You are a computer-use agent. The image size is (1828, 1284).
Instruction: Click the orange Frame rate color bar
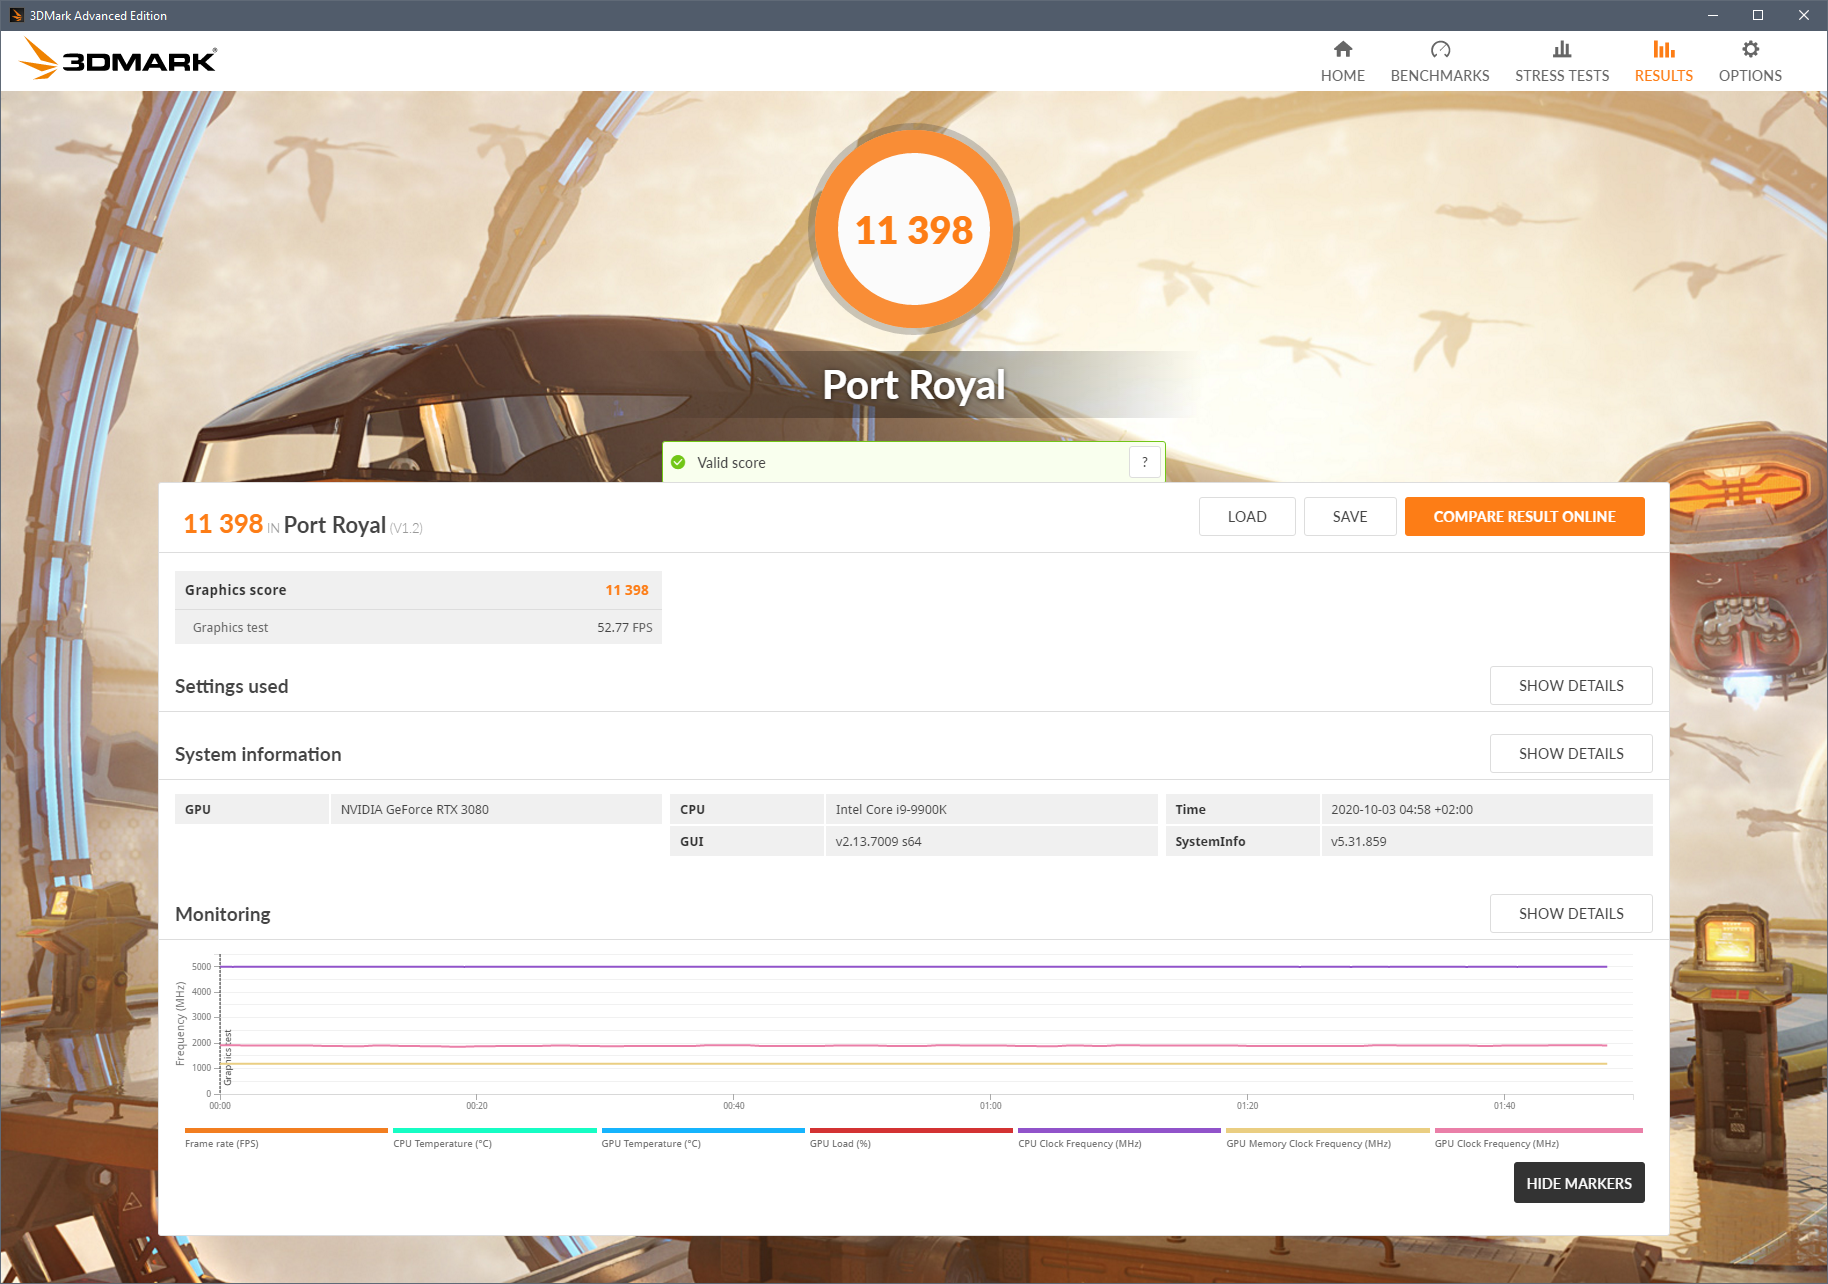[286, 1131]
